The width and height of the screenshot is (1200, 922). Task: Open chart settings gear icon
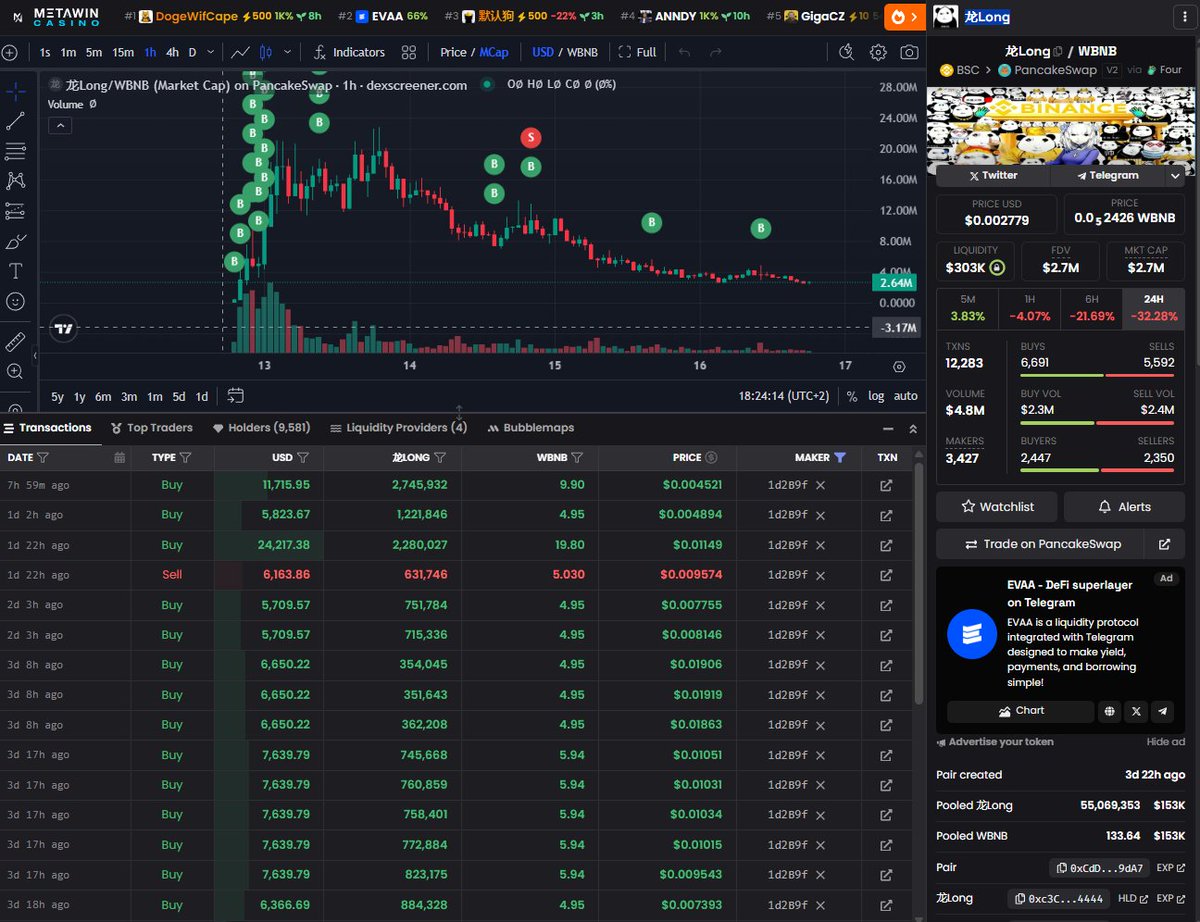pos(878,52)
